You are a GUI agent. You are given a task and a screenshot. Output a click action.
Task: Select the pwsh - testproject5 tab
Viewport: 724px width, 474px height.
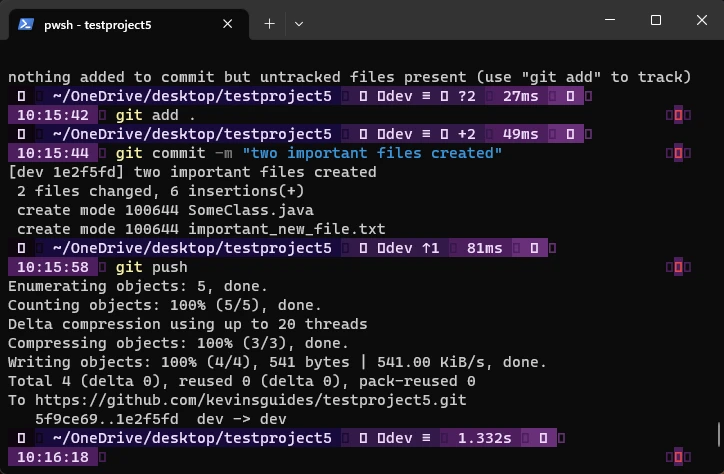pyautogui.click(x=129, y=24)
